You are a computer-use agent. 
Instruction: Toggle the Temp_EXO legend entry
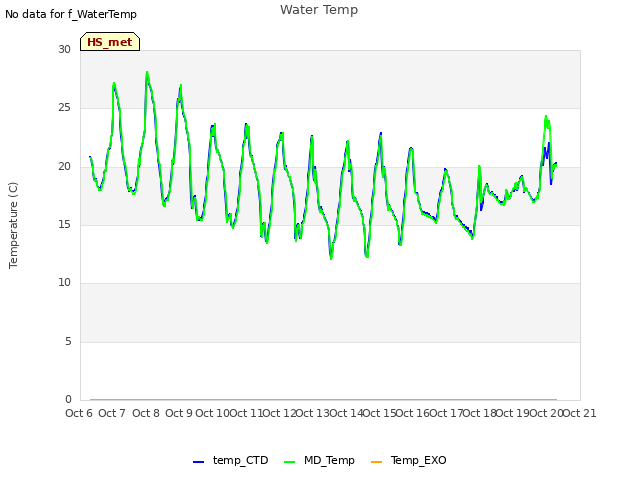point(409,460)
